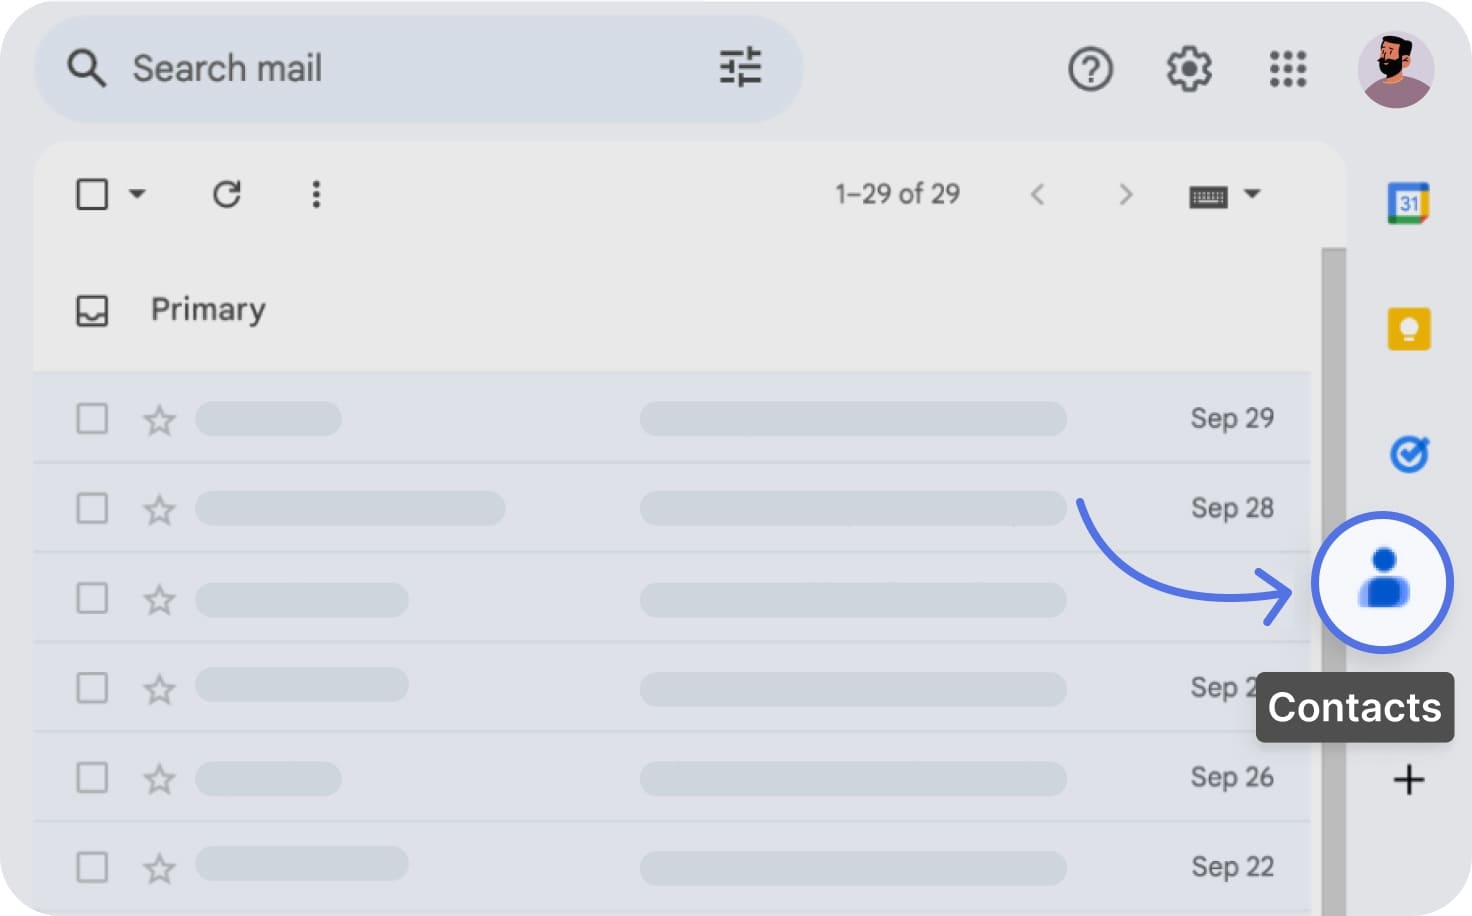Refresh the inbox
This screenshot has height=916, width=1472.
227,194
